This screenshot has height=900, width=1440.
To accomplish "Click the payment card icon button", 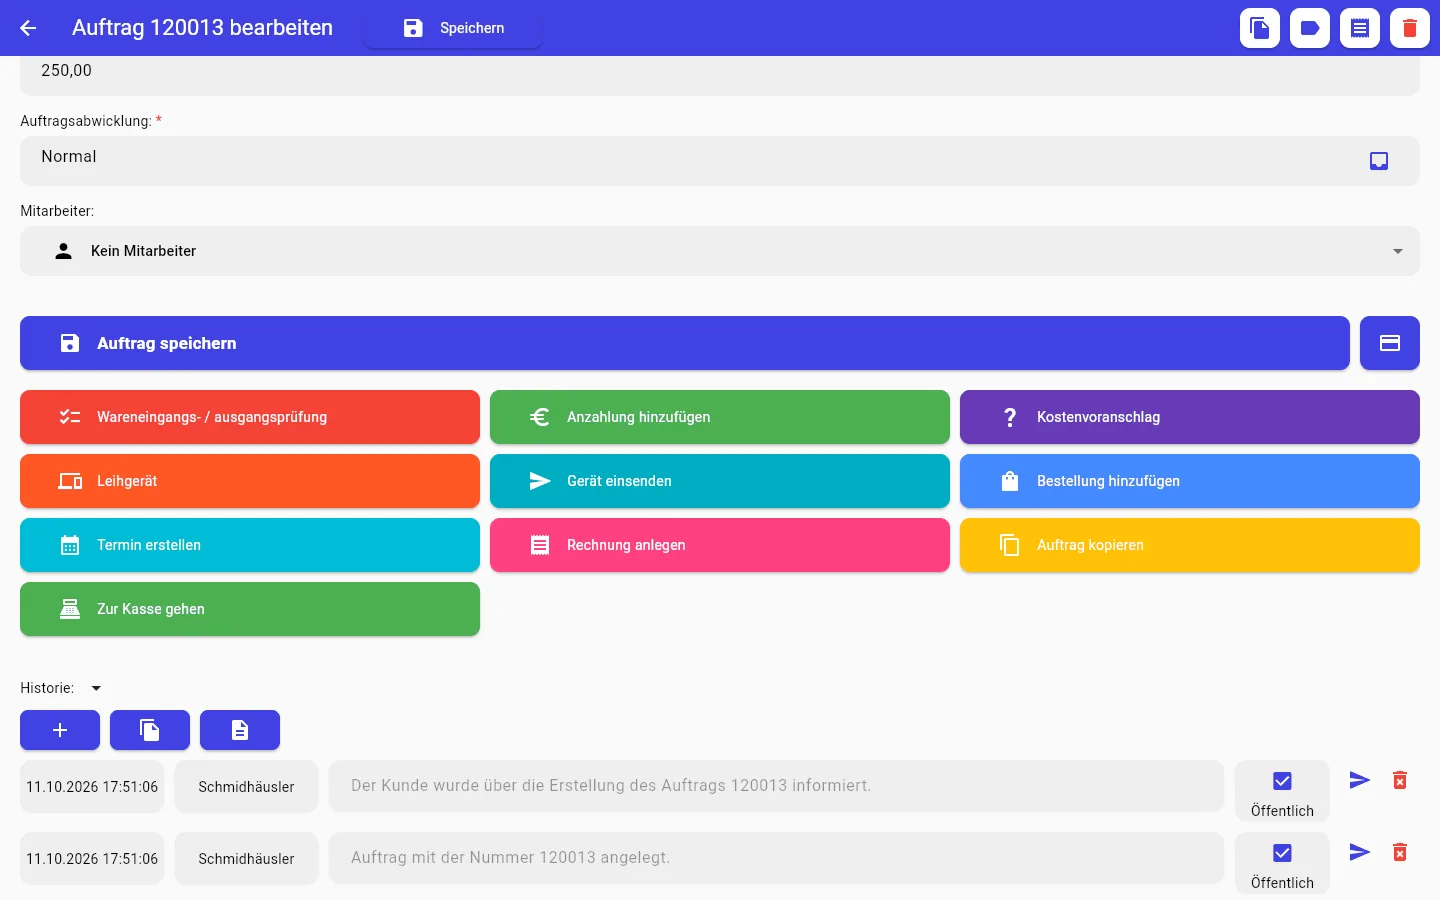I will pos(1390,343).
